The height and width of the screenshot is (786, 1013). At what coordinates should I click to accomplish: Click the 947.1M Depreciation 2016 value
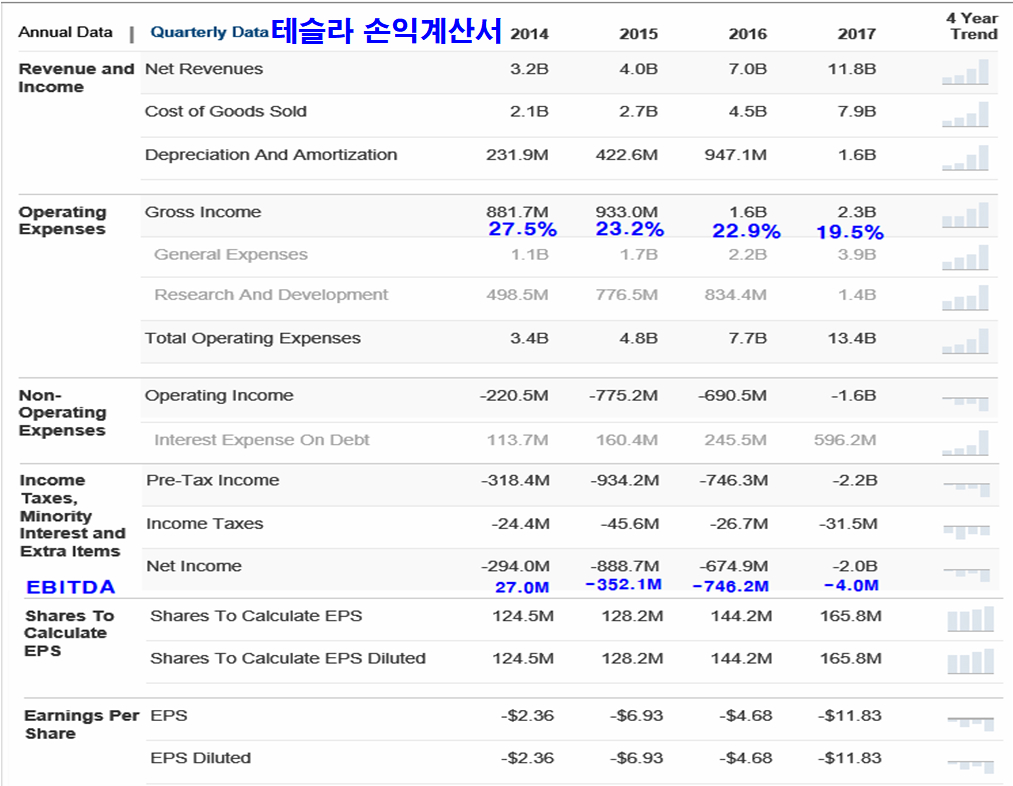click(x=736, y=155)
